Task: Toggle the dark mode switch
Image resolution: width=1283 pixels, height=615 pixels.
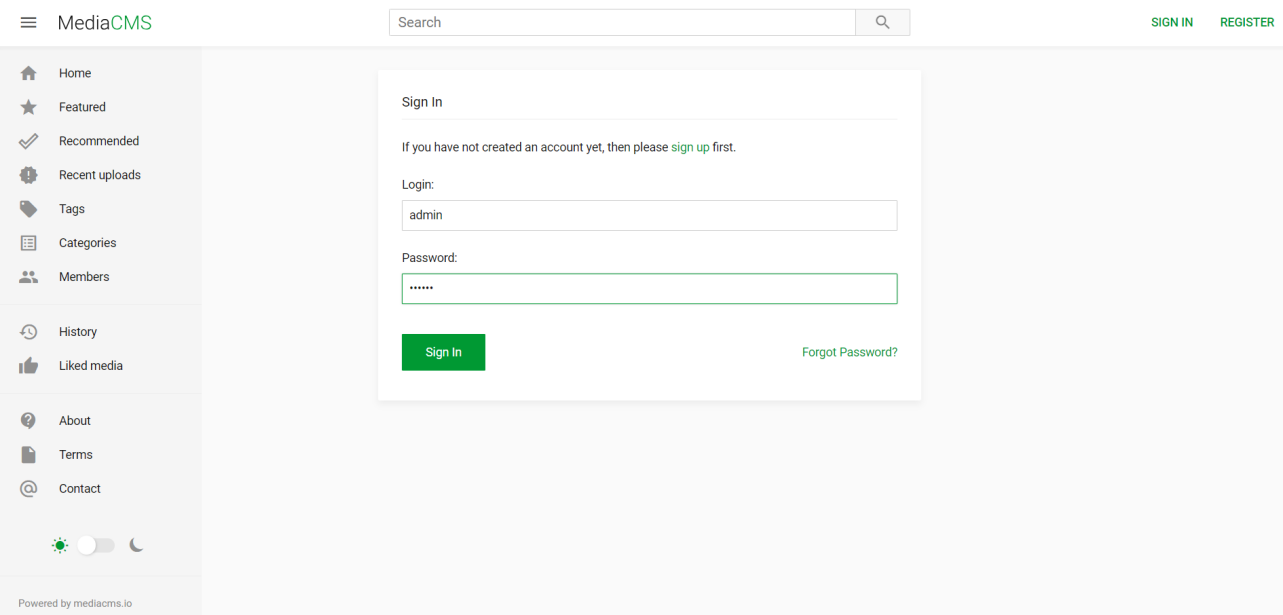Action: click(97, 545)
